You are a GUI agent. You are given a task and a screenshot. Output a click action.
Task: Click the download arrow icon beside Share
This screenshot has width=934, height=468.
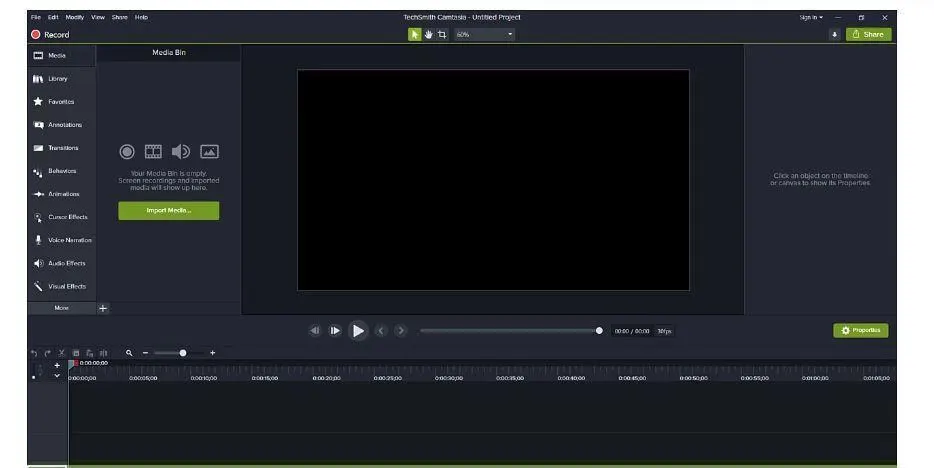[x=834, y=35]
